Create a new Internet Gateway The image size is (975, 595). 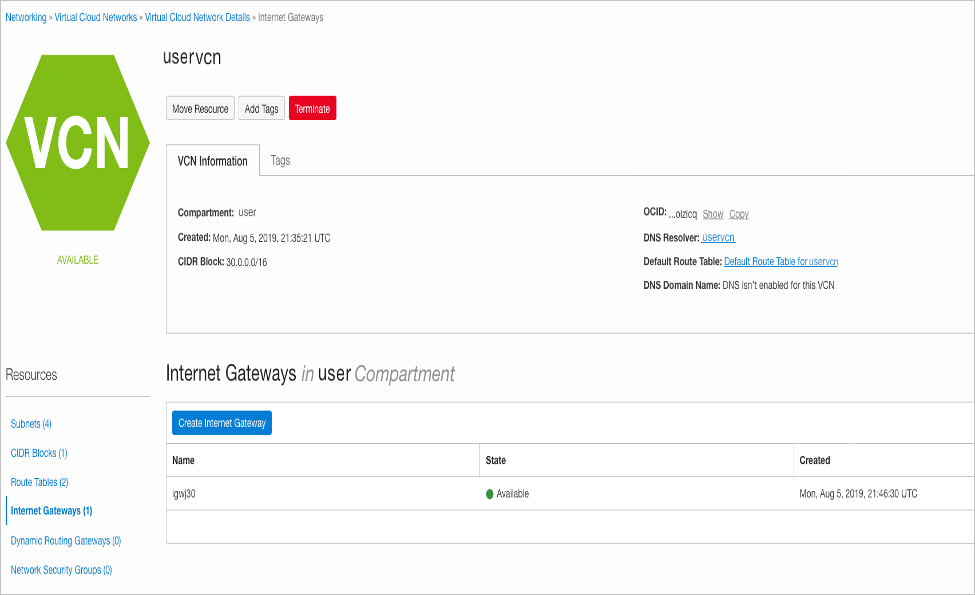click(222, 423)
